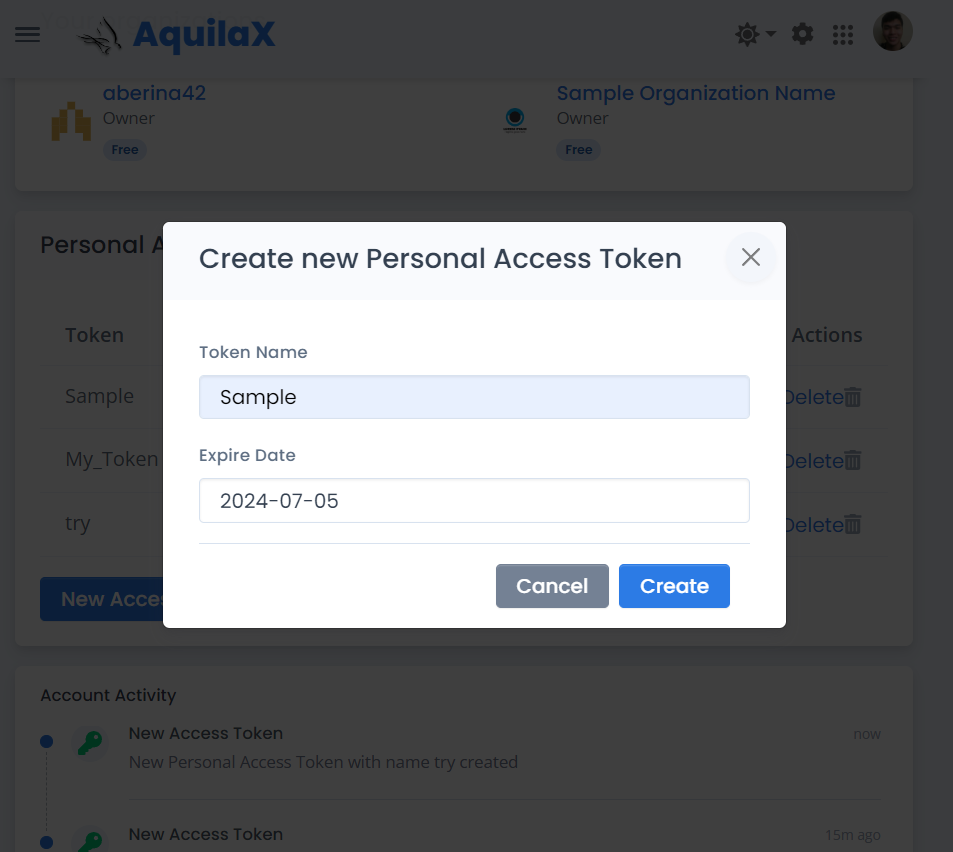Open the theme brightness switcher dropdown
The width and height of the screenshot is (953, 852).
(755, 35)
